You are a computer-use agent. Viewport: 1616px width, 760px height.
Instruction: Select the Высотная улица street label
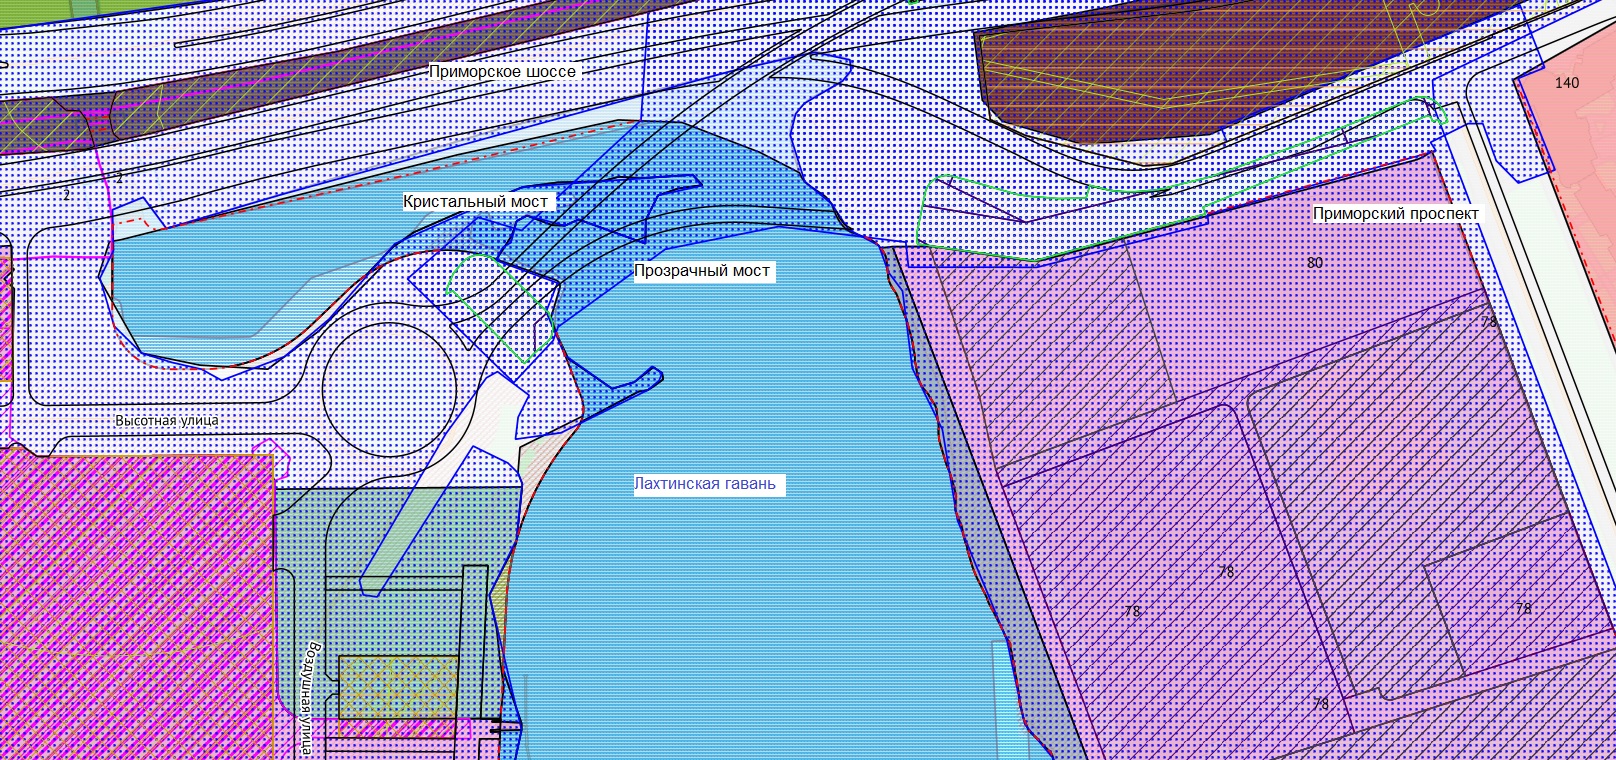(166, 421)
